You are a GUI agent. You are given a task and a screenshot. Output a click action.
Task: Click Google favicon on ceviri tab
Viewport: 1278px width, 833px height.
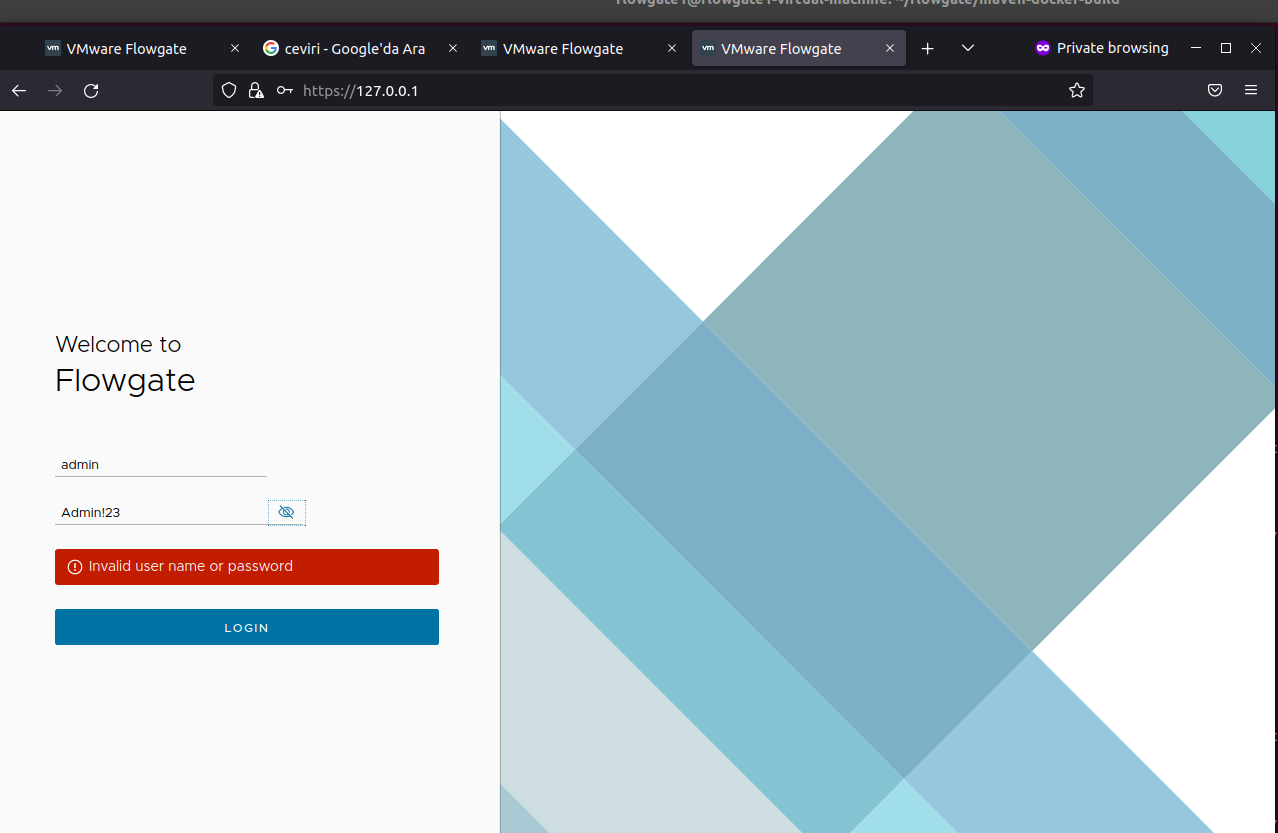tap(270, 48)
